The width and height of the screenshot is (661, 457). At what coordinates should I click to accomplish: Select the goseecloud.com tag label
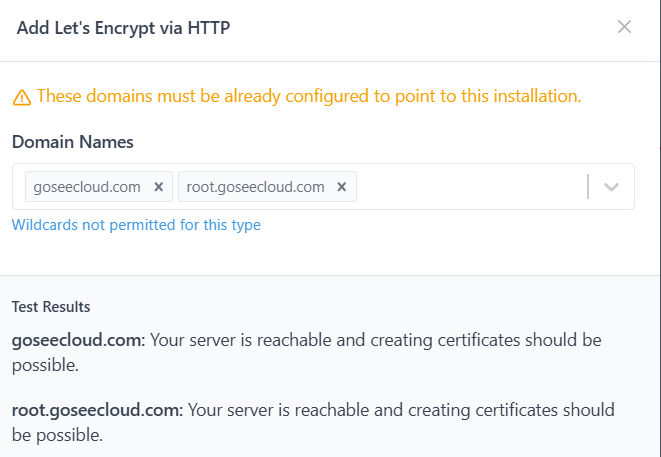[87, 187]
